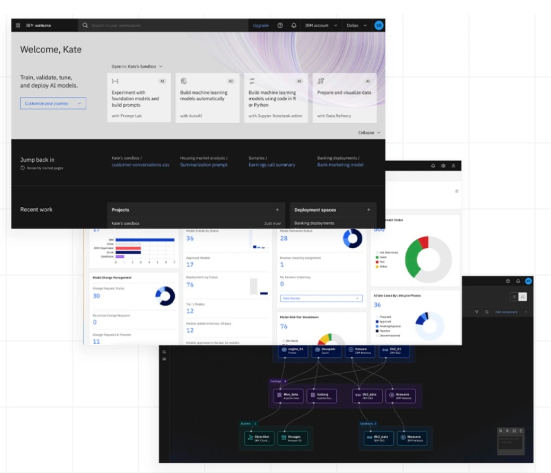The width and height of the screenshot is (551, 473).
Task: Open the Build models with AutoAI card
Action: click(208, 98)
